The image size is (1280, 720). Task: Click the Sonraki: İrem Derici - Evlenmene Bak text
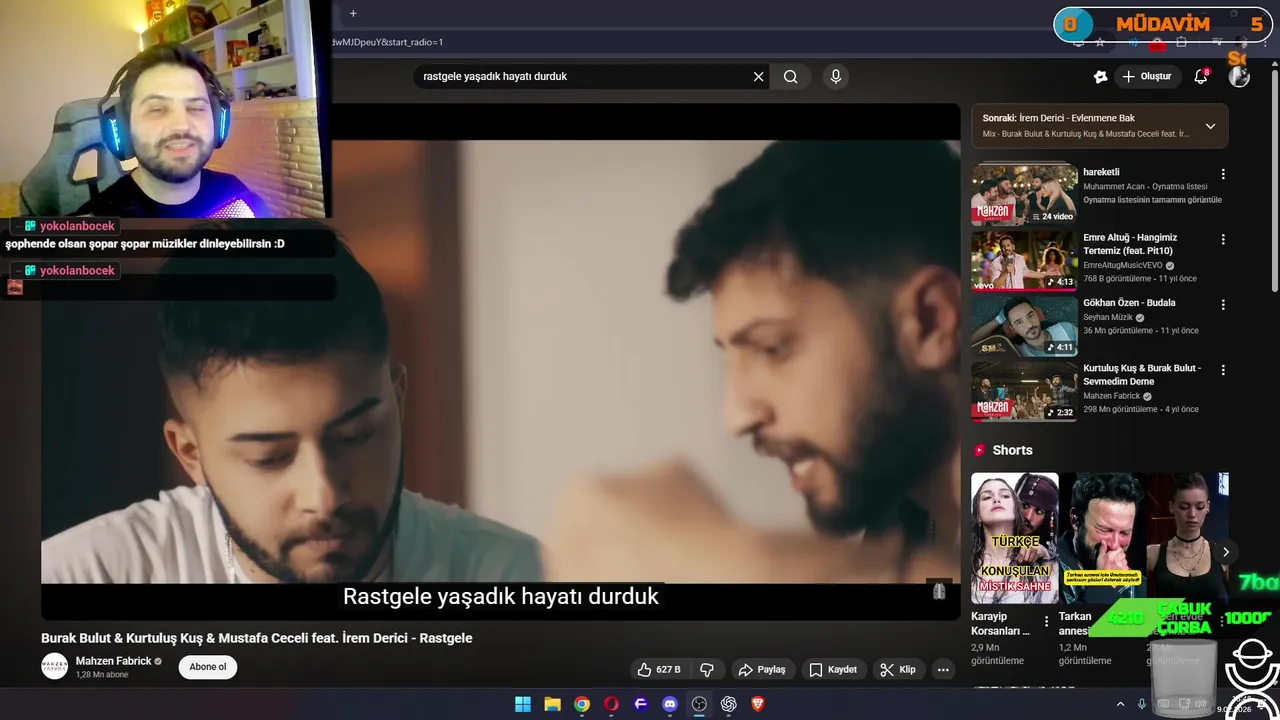(x=1058, y=118)
